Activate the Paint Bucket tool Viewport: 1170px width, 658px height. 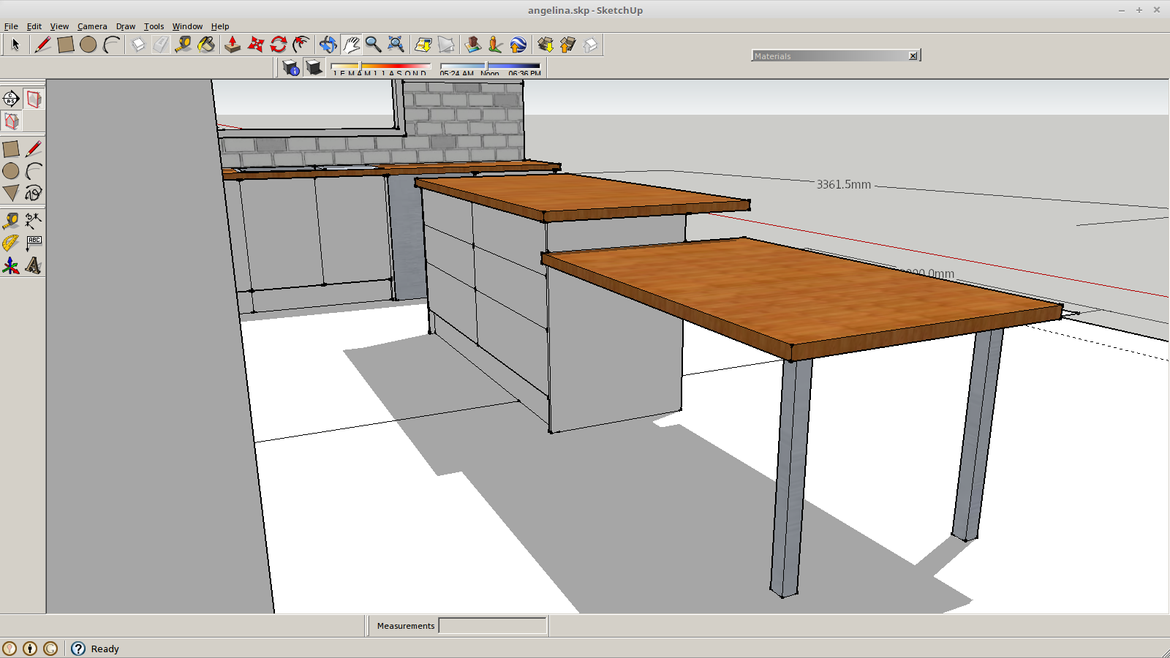(206, 44)
